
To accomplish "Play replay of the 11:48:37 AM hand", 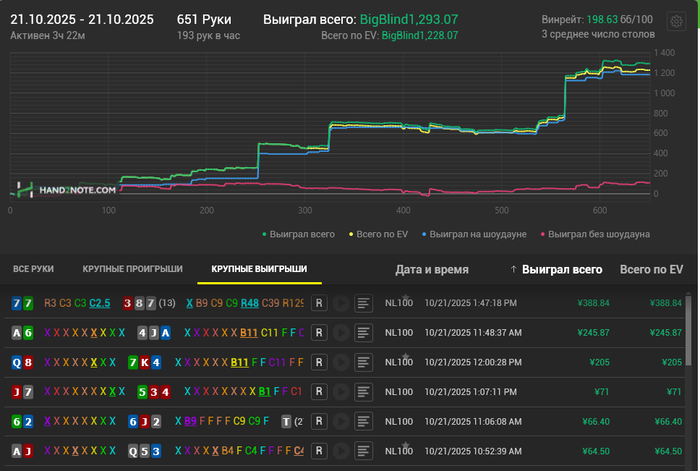I will coord(341,332).
